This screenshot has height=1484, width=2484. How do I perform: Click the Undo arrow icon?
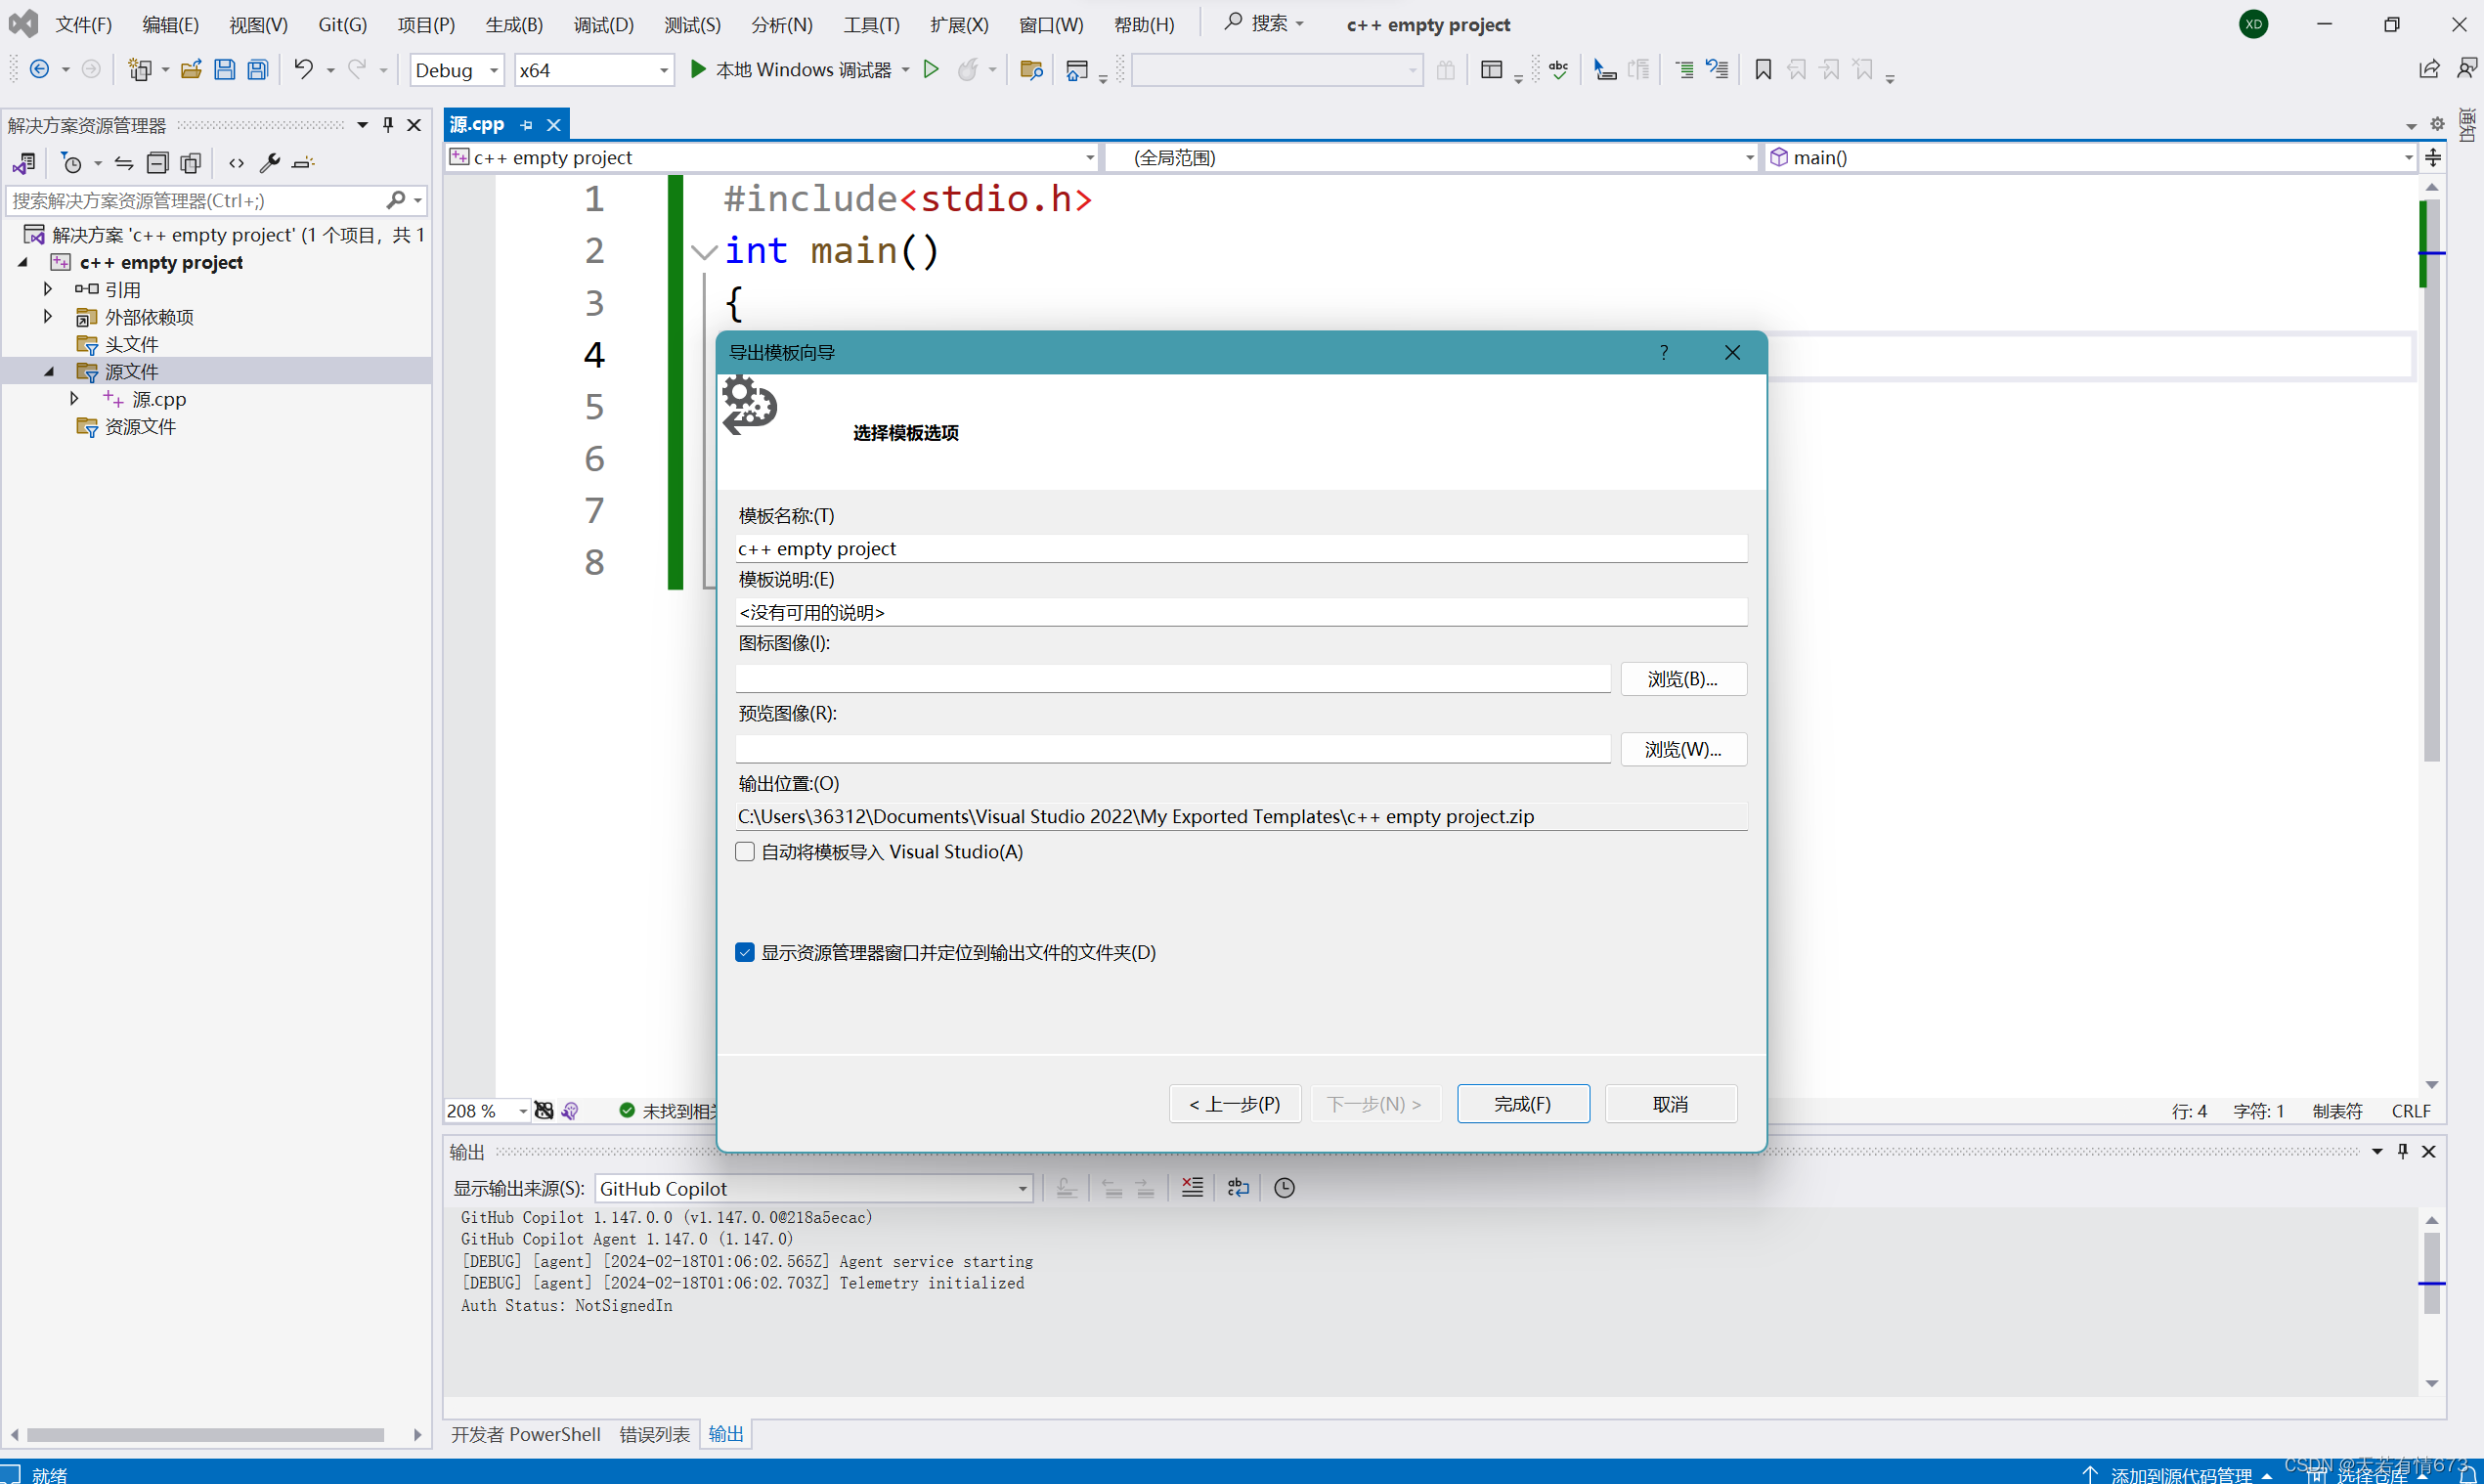[x=303, y=69]
